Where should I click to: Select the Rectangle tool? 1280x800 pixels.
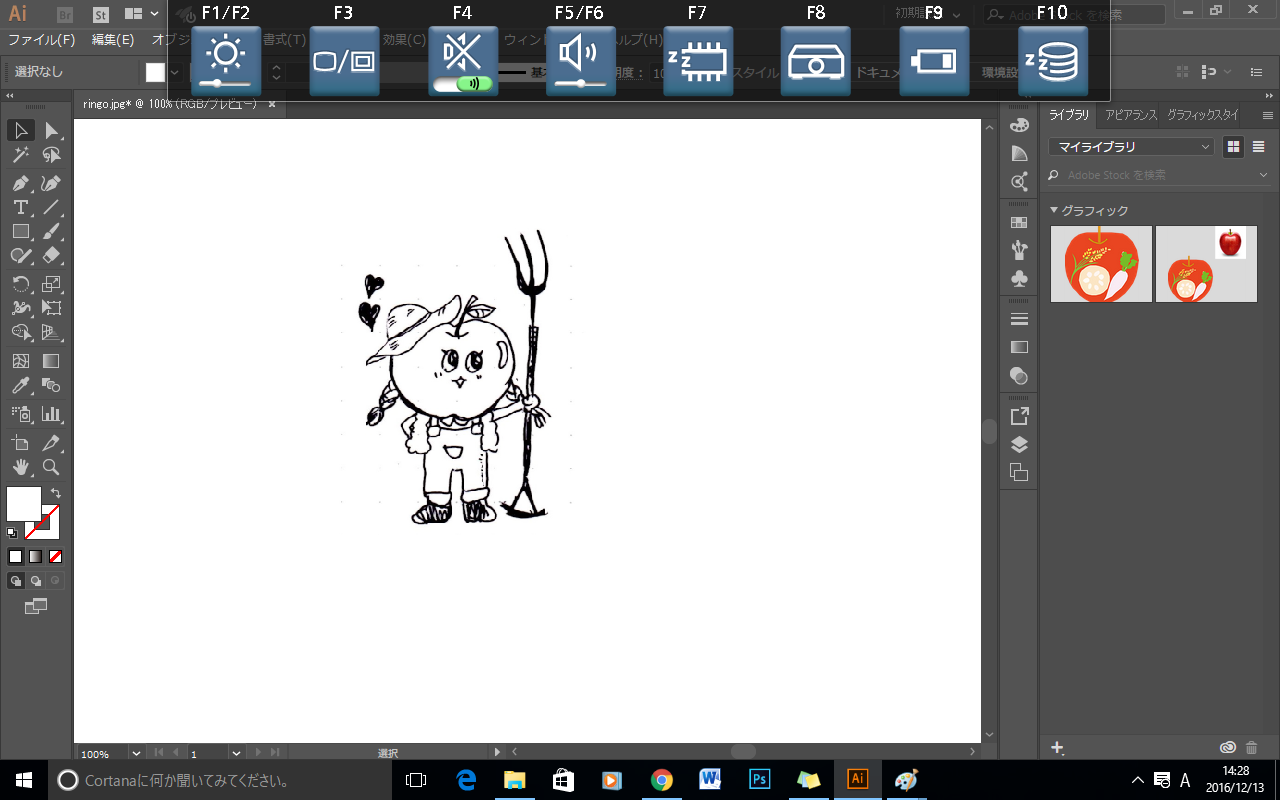pos(20,232)
